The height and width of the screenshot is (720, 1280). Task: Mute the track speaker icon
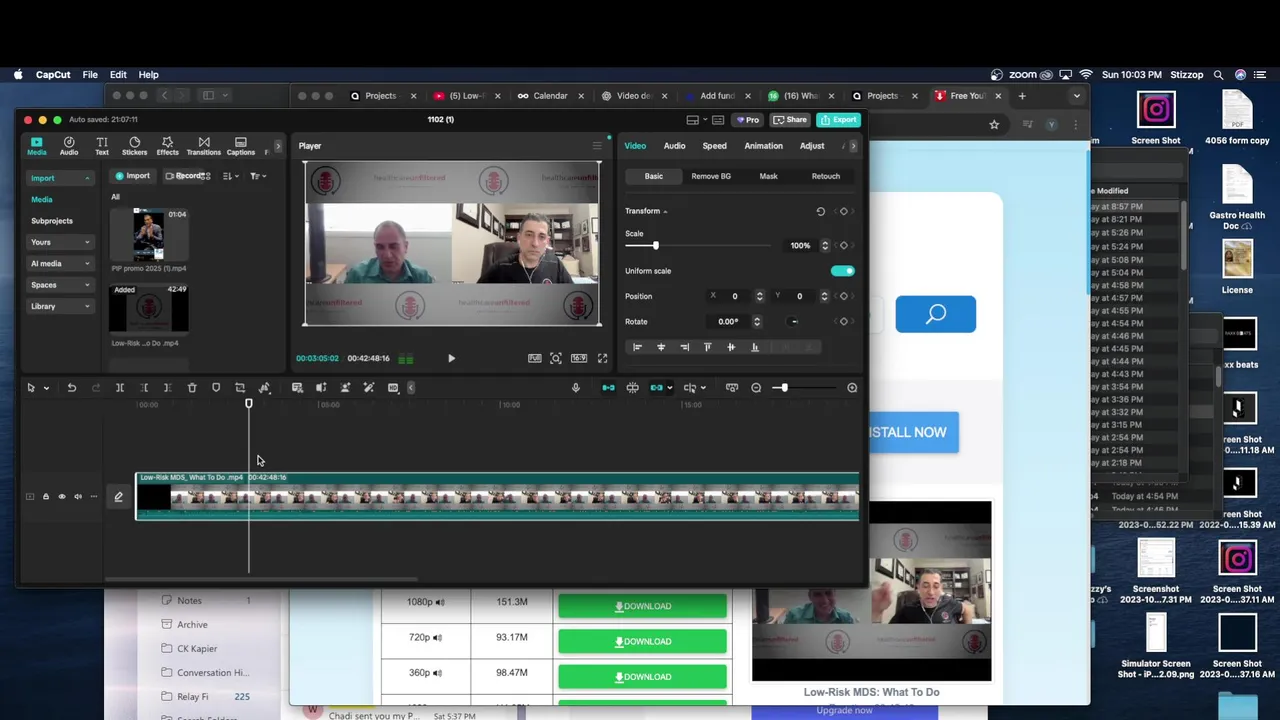(x=77, y=497)
